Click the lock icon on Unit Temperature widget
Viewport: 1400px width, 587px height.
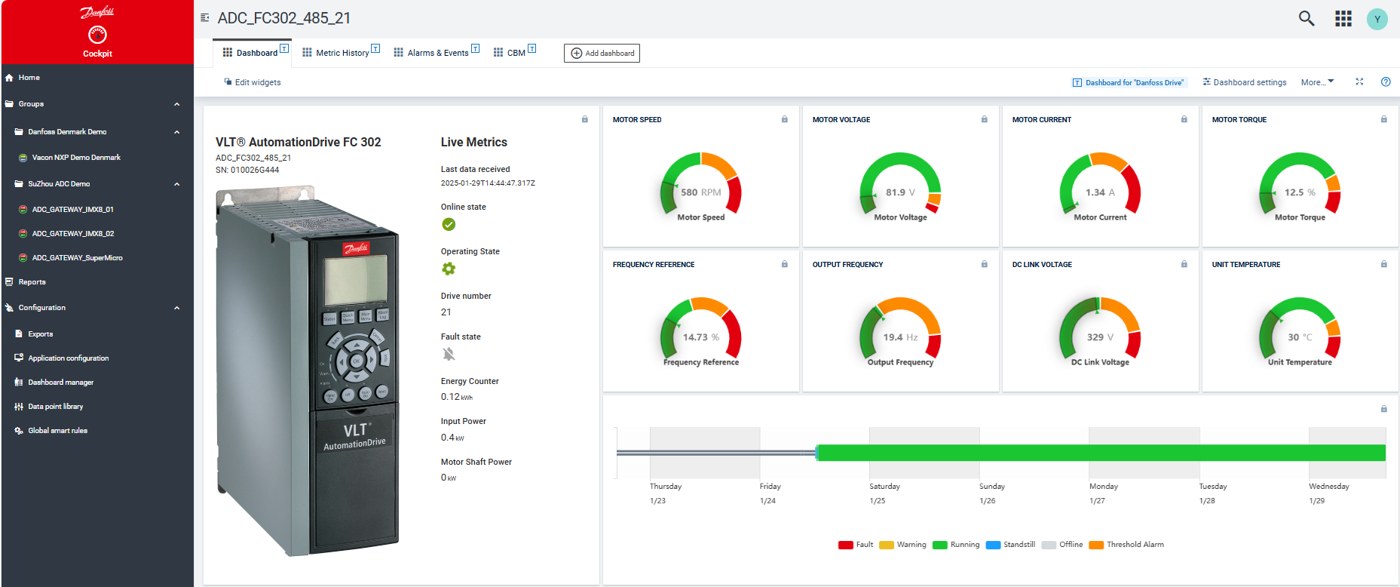click(x=1384, y=264)
